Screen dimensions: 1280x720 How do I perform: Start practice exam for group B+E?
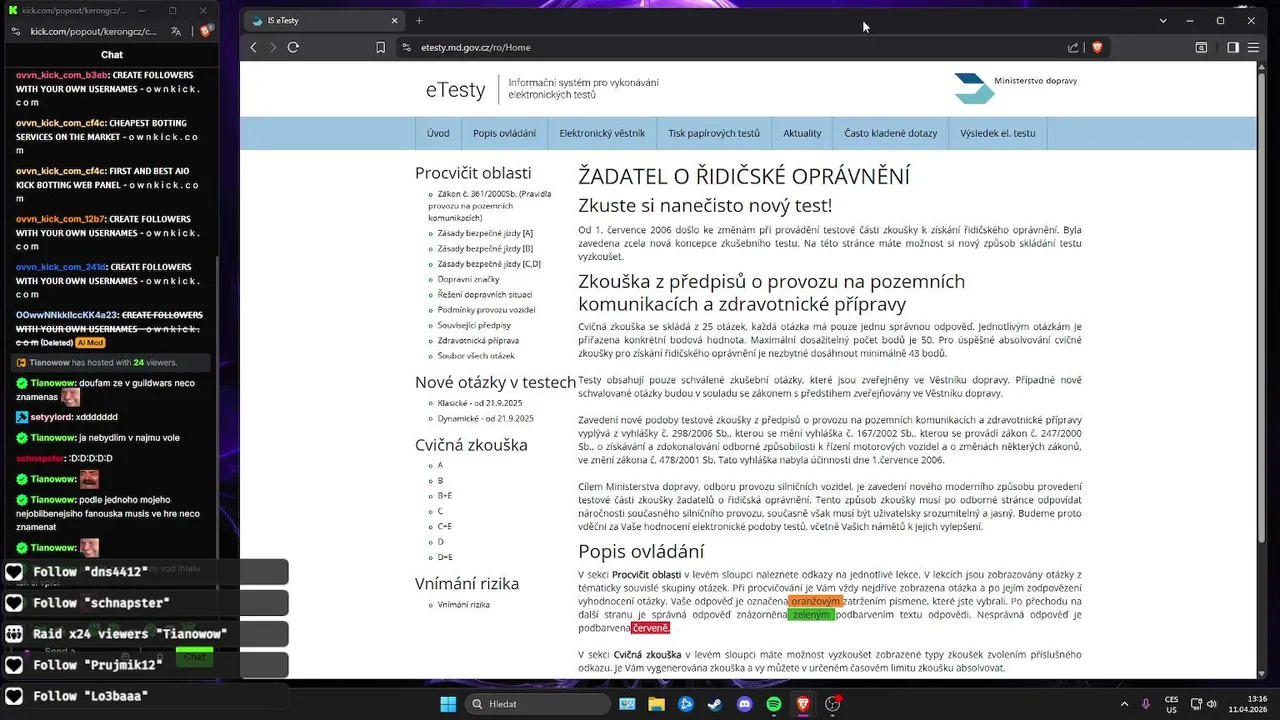point(445,495)
